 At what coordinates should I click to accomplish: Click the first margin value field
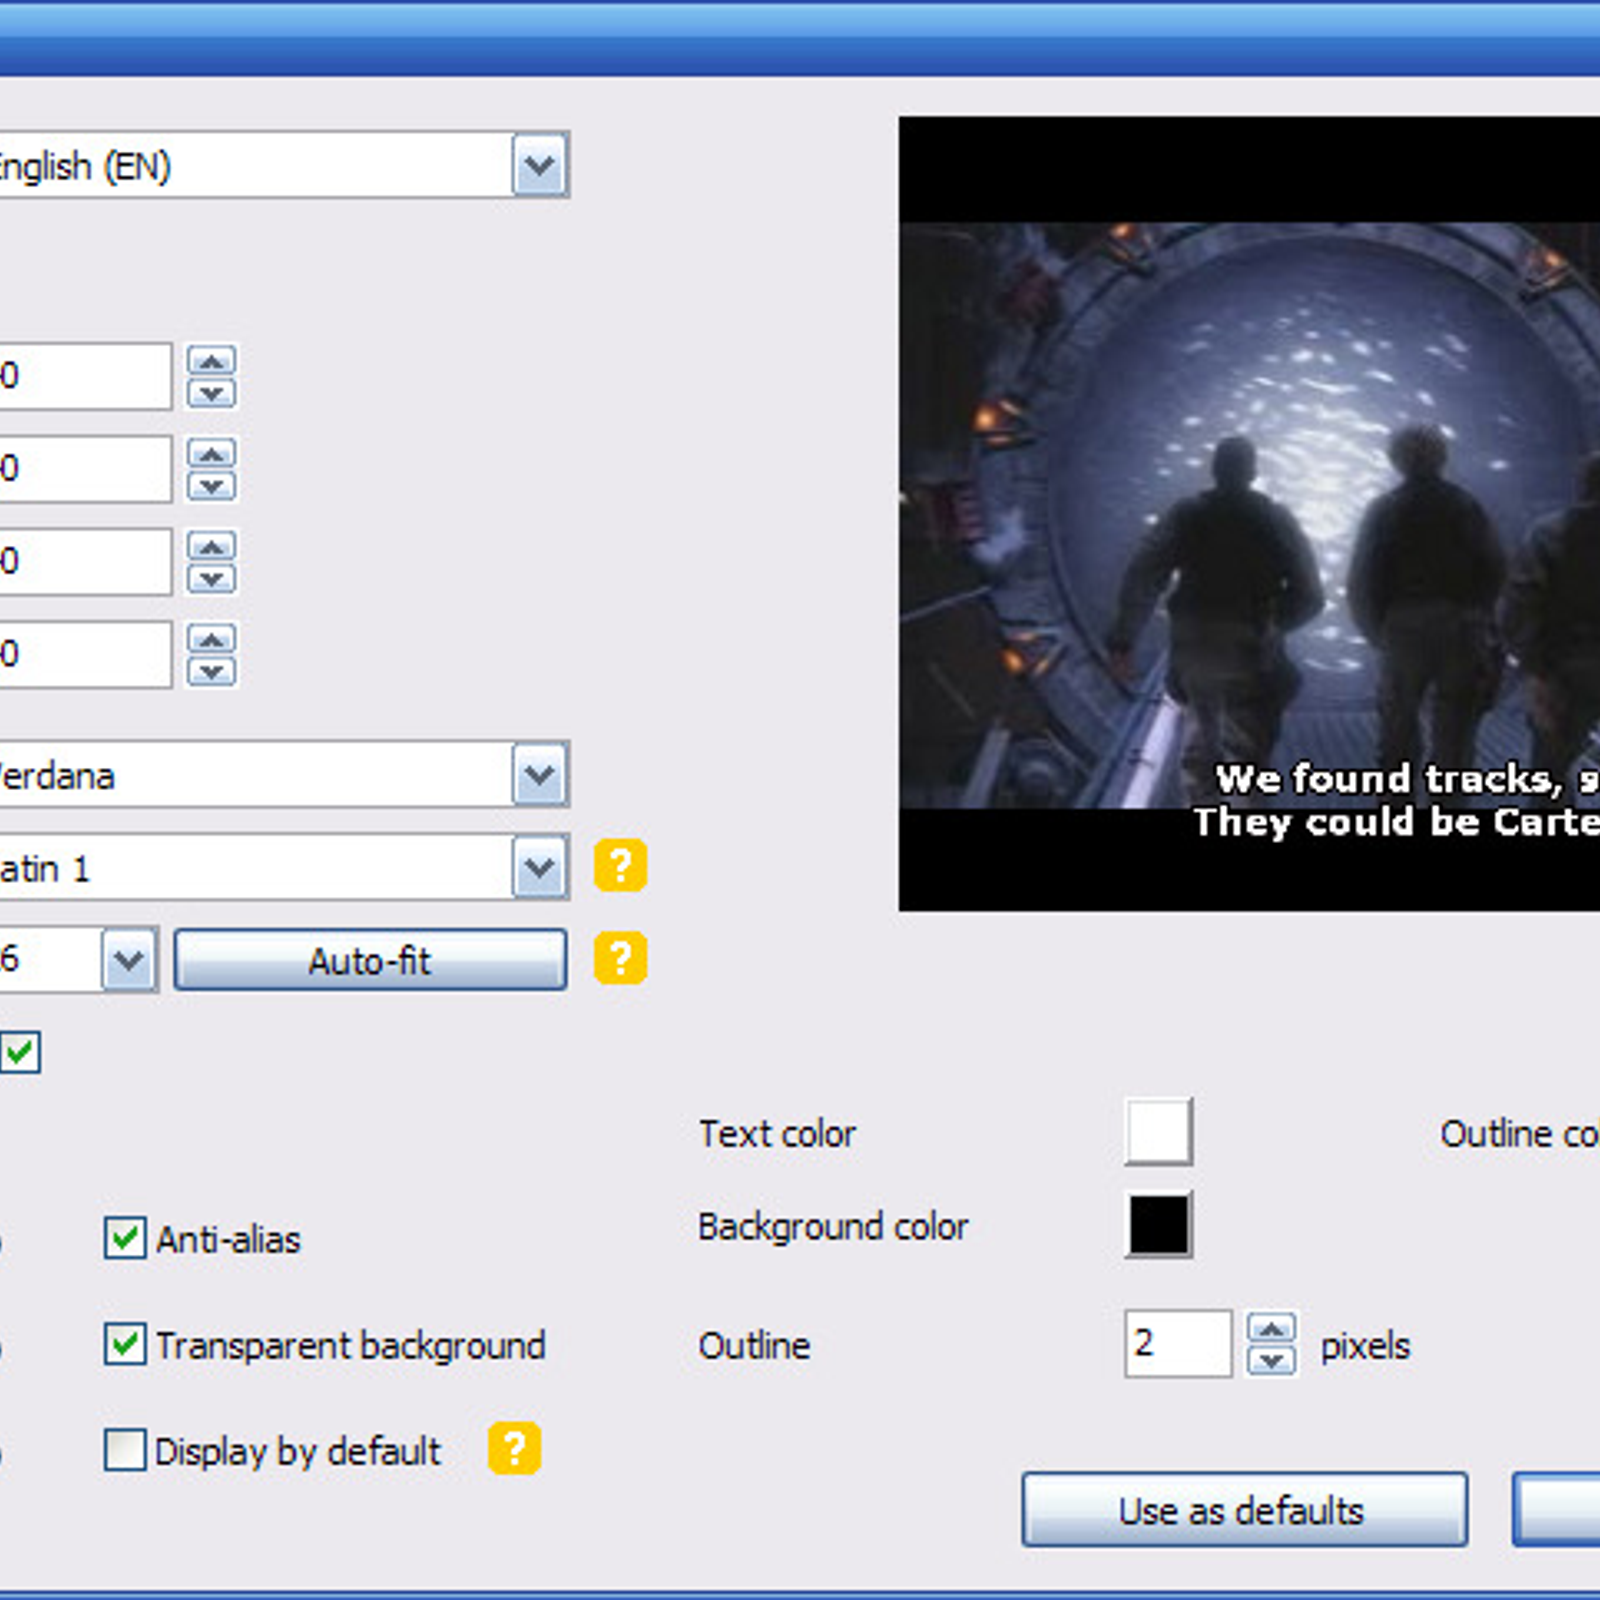point(85,376)
